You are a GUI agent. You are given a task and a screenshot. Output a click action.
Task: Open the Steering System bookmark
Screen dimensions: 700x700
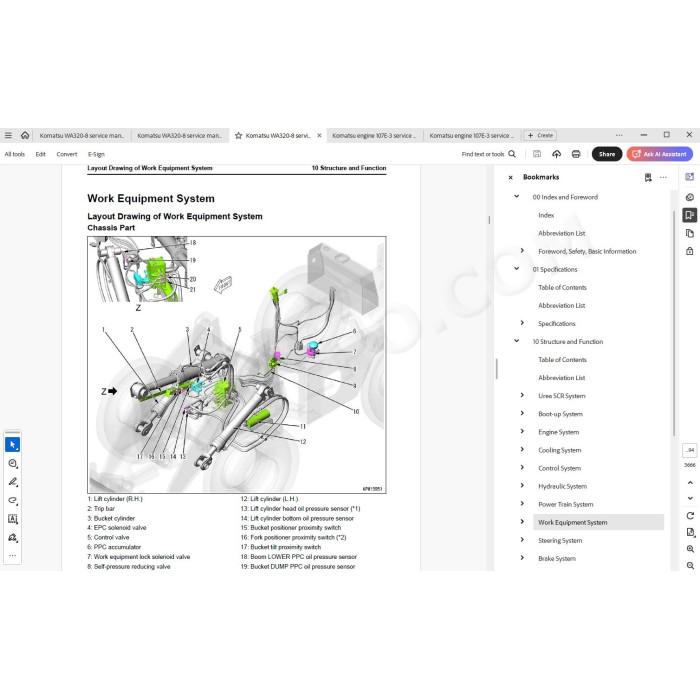pos(560,541)
